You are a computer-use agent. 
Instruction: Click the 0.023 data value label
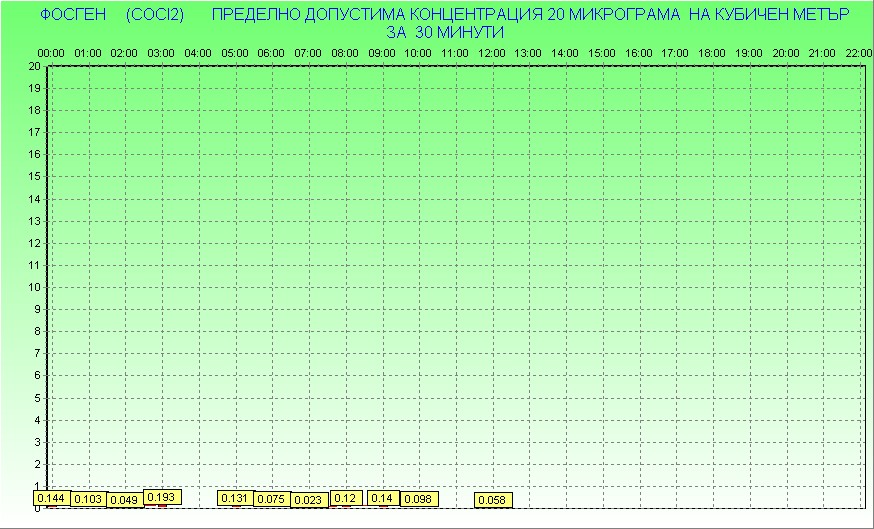coord(309,500)
